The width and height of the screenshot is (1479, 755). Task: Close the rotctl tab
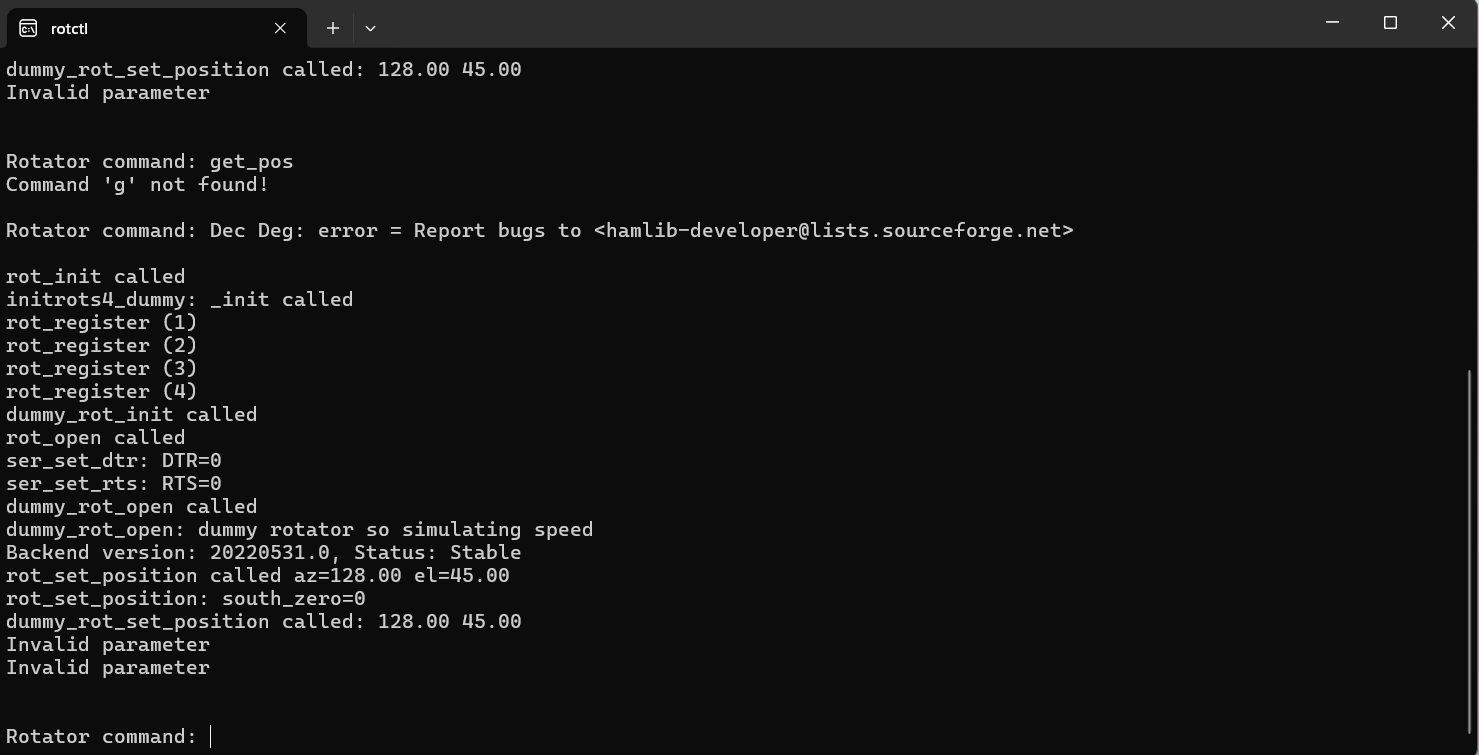coord(280,28)
